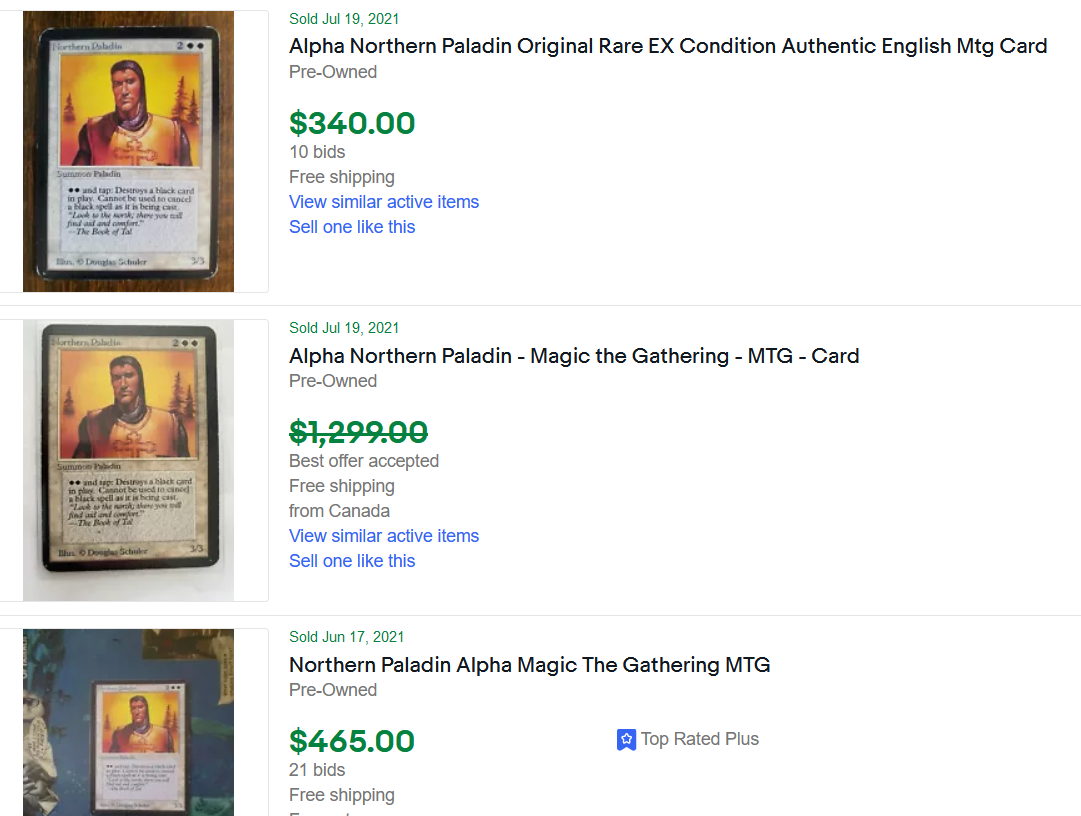The height and width of the screenshot is (816, 1081).
Task: Click the 'Best offer accepted' text
Action: click(x=364, y=461)
